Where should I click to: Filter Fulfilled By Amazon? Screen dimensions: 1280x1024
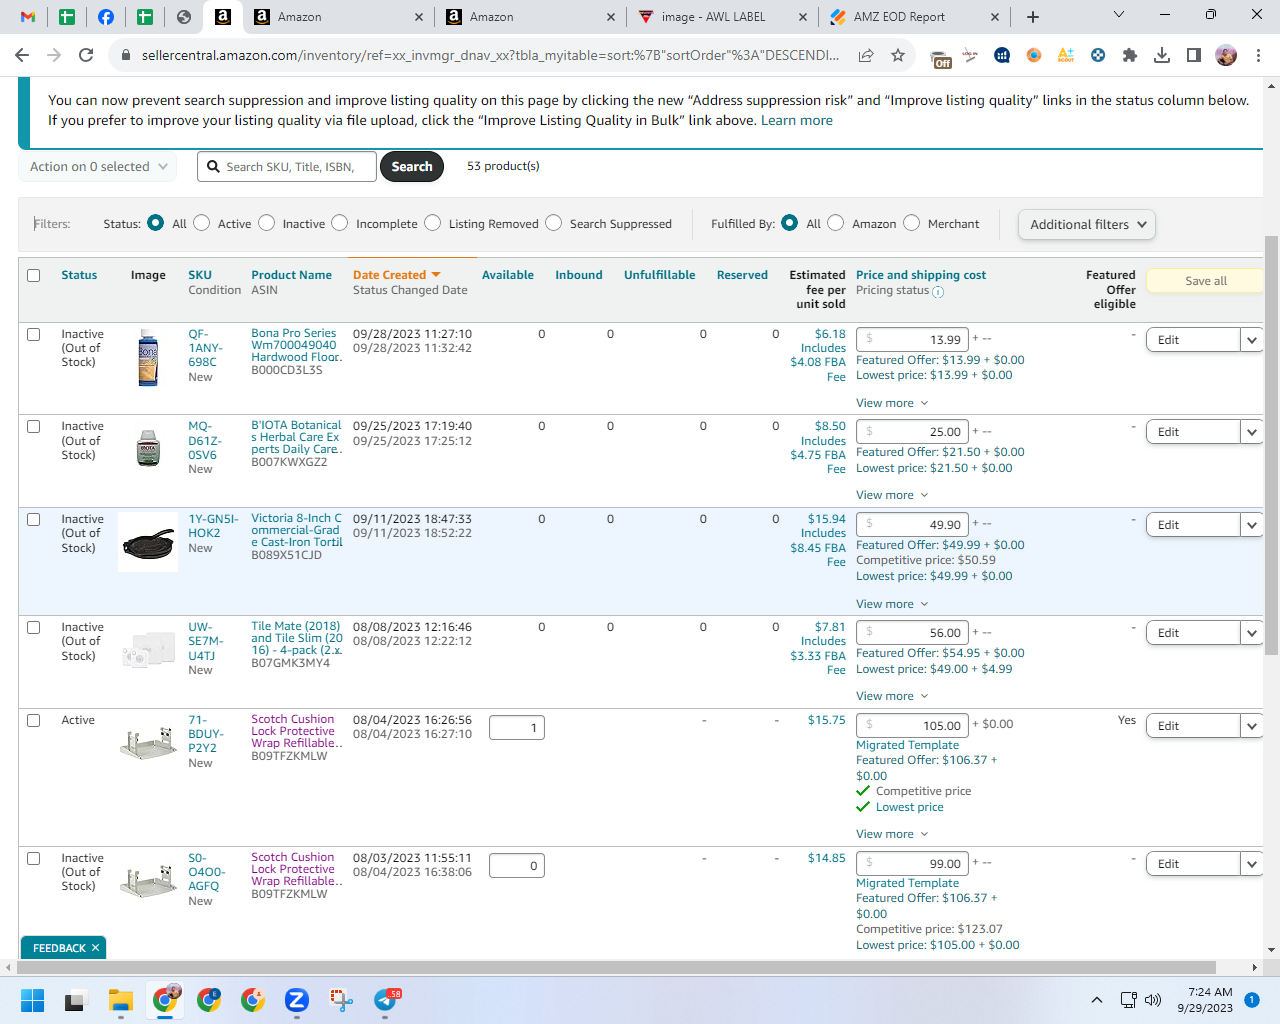[x=836, y=223]
